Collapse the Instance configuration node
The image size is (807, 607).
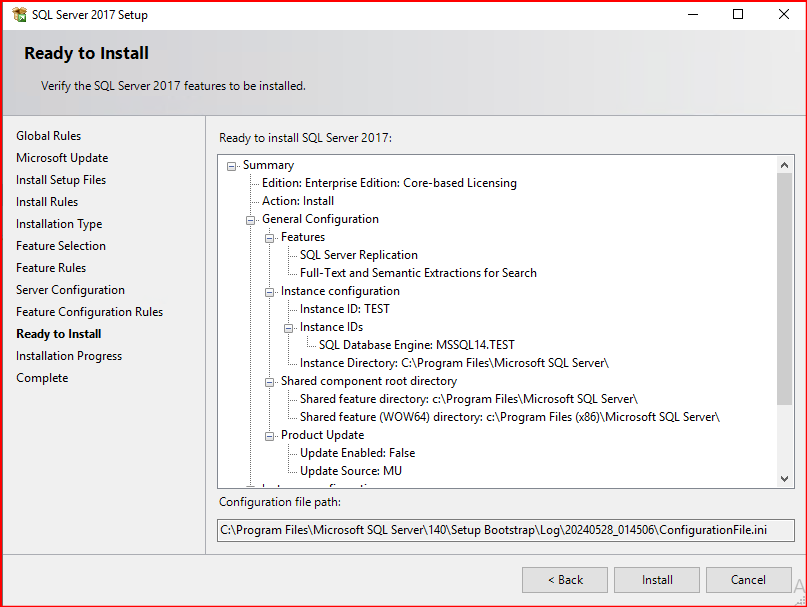point(270,292)
